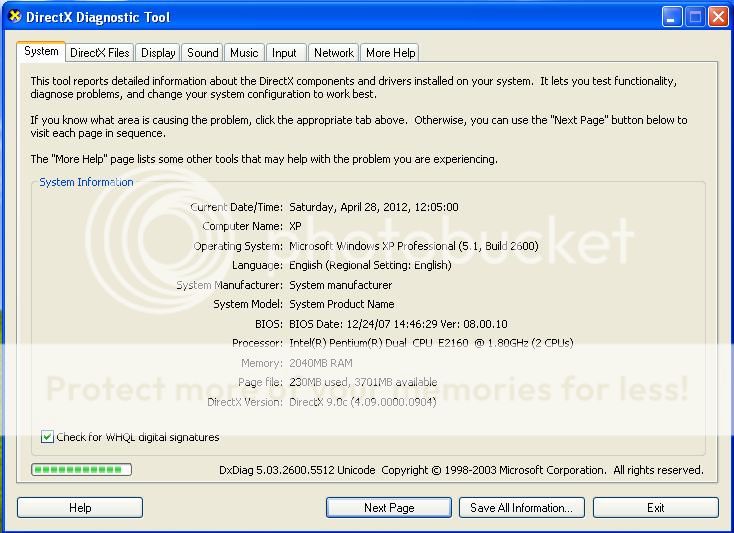This screenshot has height=533, width=734.
Task: Go to Next Page
Action: tap(389, 508)
